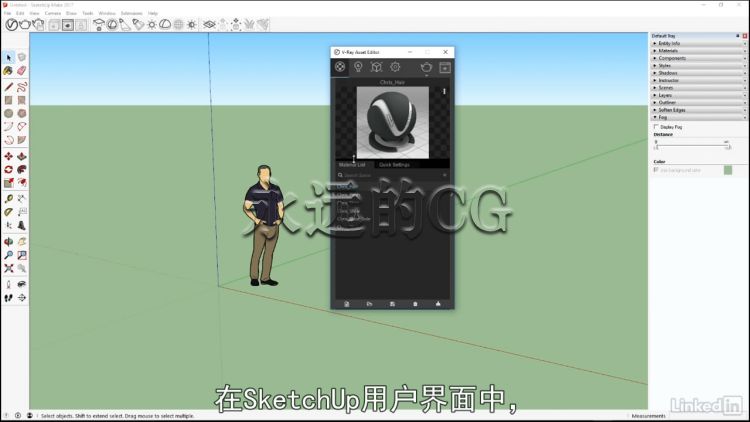This screenshot has width=750, height=422.
Task: Expand the Shadows tray panel
Action: tap(698, 73)
